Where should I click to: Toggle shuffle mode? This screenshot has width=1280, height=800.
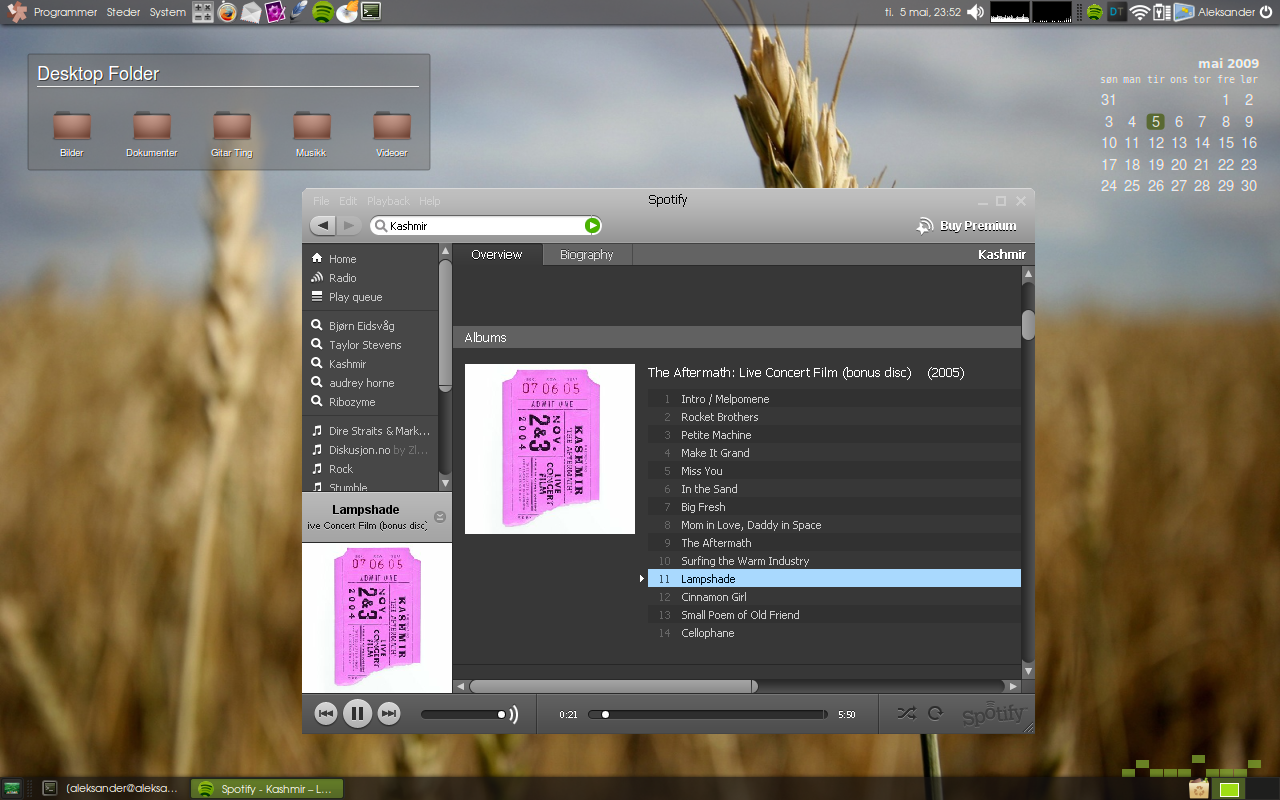coord(906,713)
